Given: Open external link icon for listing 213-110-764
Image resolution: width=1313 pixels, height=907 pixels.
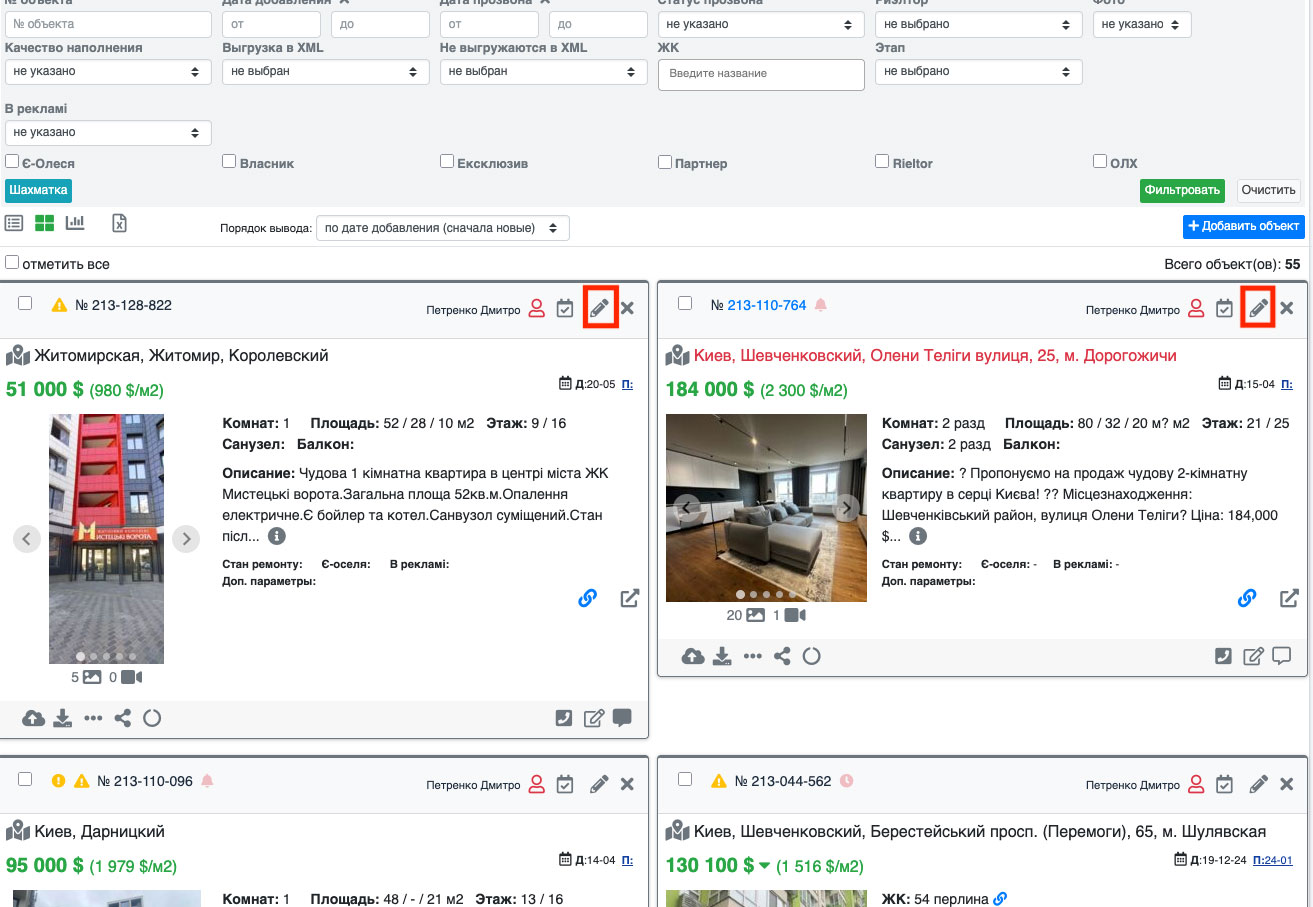Looking at the screenshot, I should coord(1290,598).
